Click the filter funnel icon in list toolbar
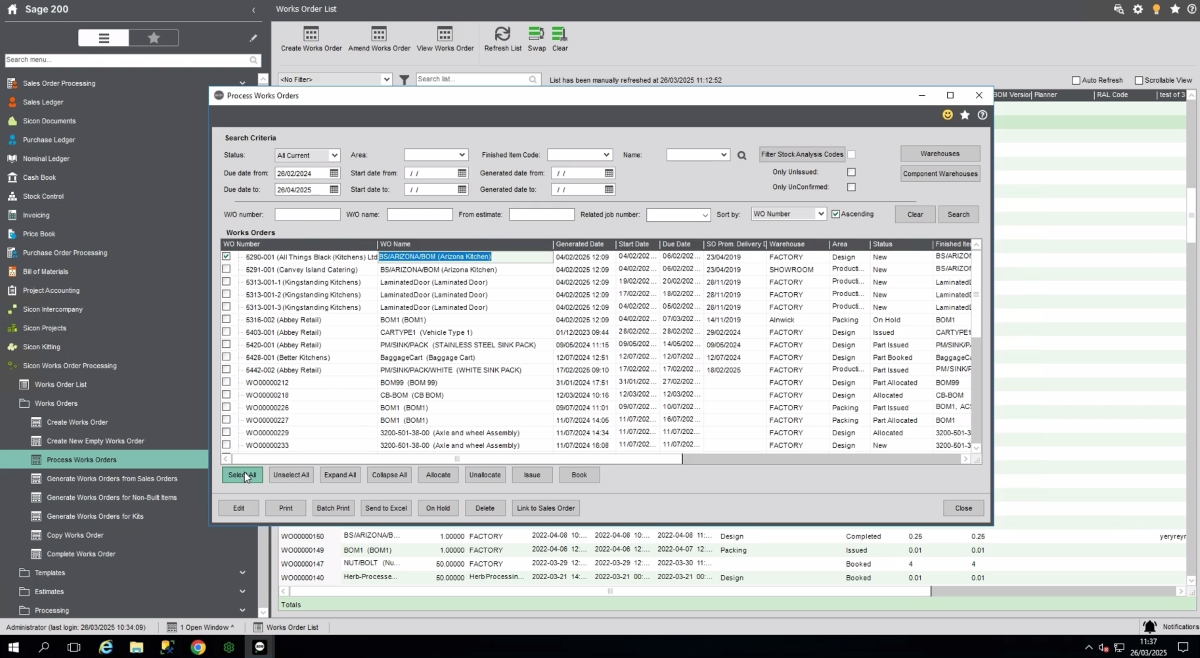 pyautogui.click(x=404, y=79)
